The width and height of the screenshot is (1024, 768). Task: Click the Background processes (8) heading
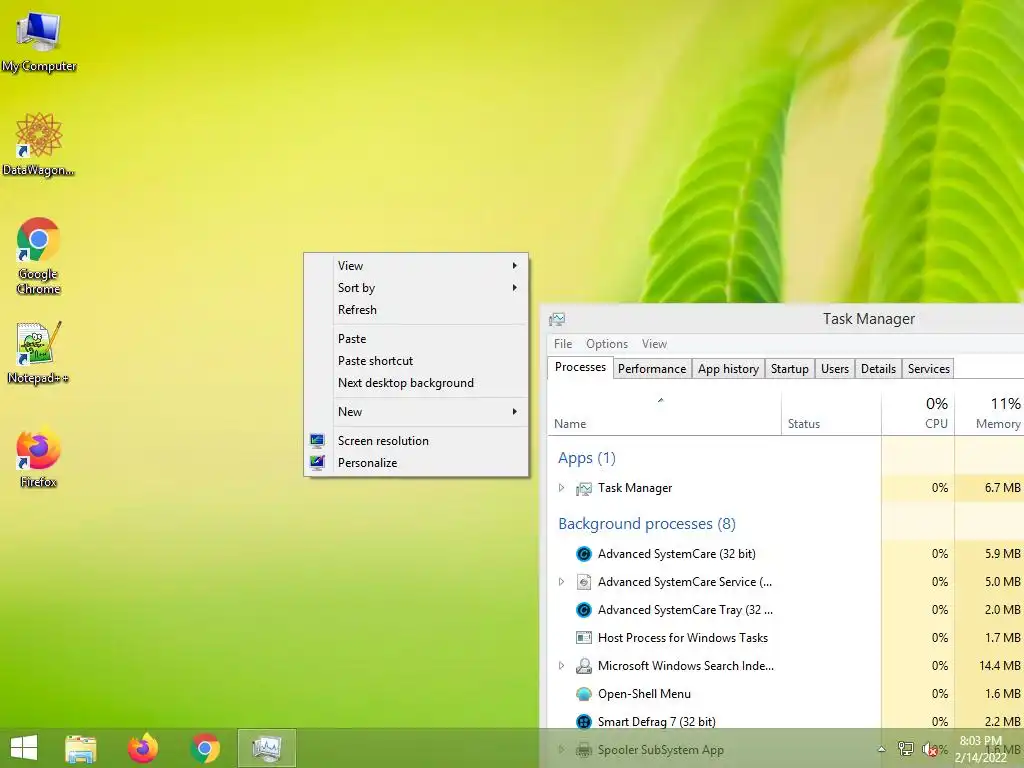[647, 524]
